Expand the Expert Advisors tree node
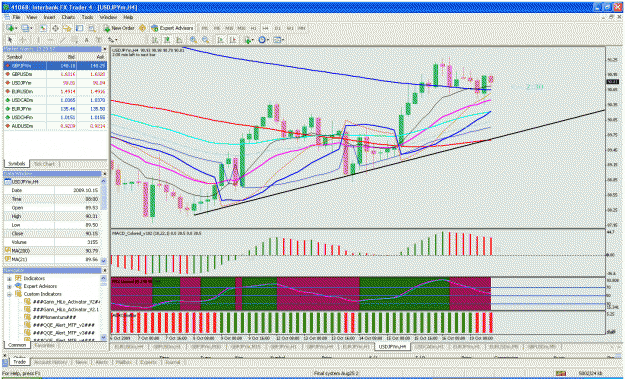Screen dimensions: 625x379 pos(10,286)
